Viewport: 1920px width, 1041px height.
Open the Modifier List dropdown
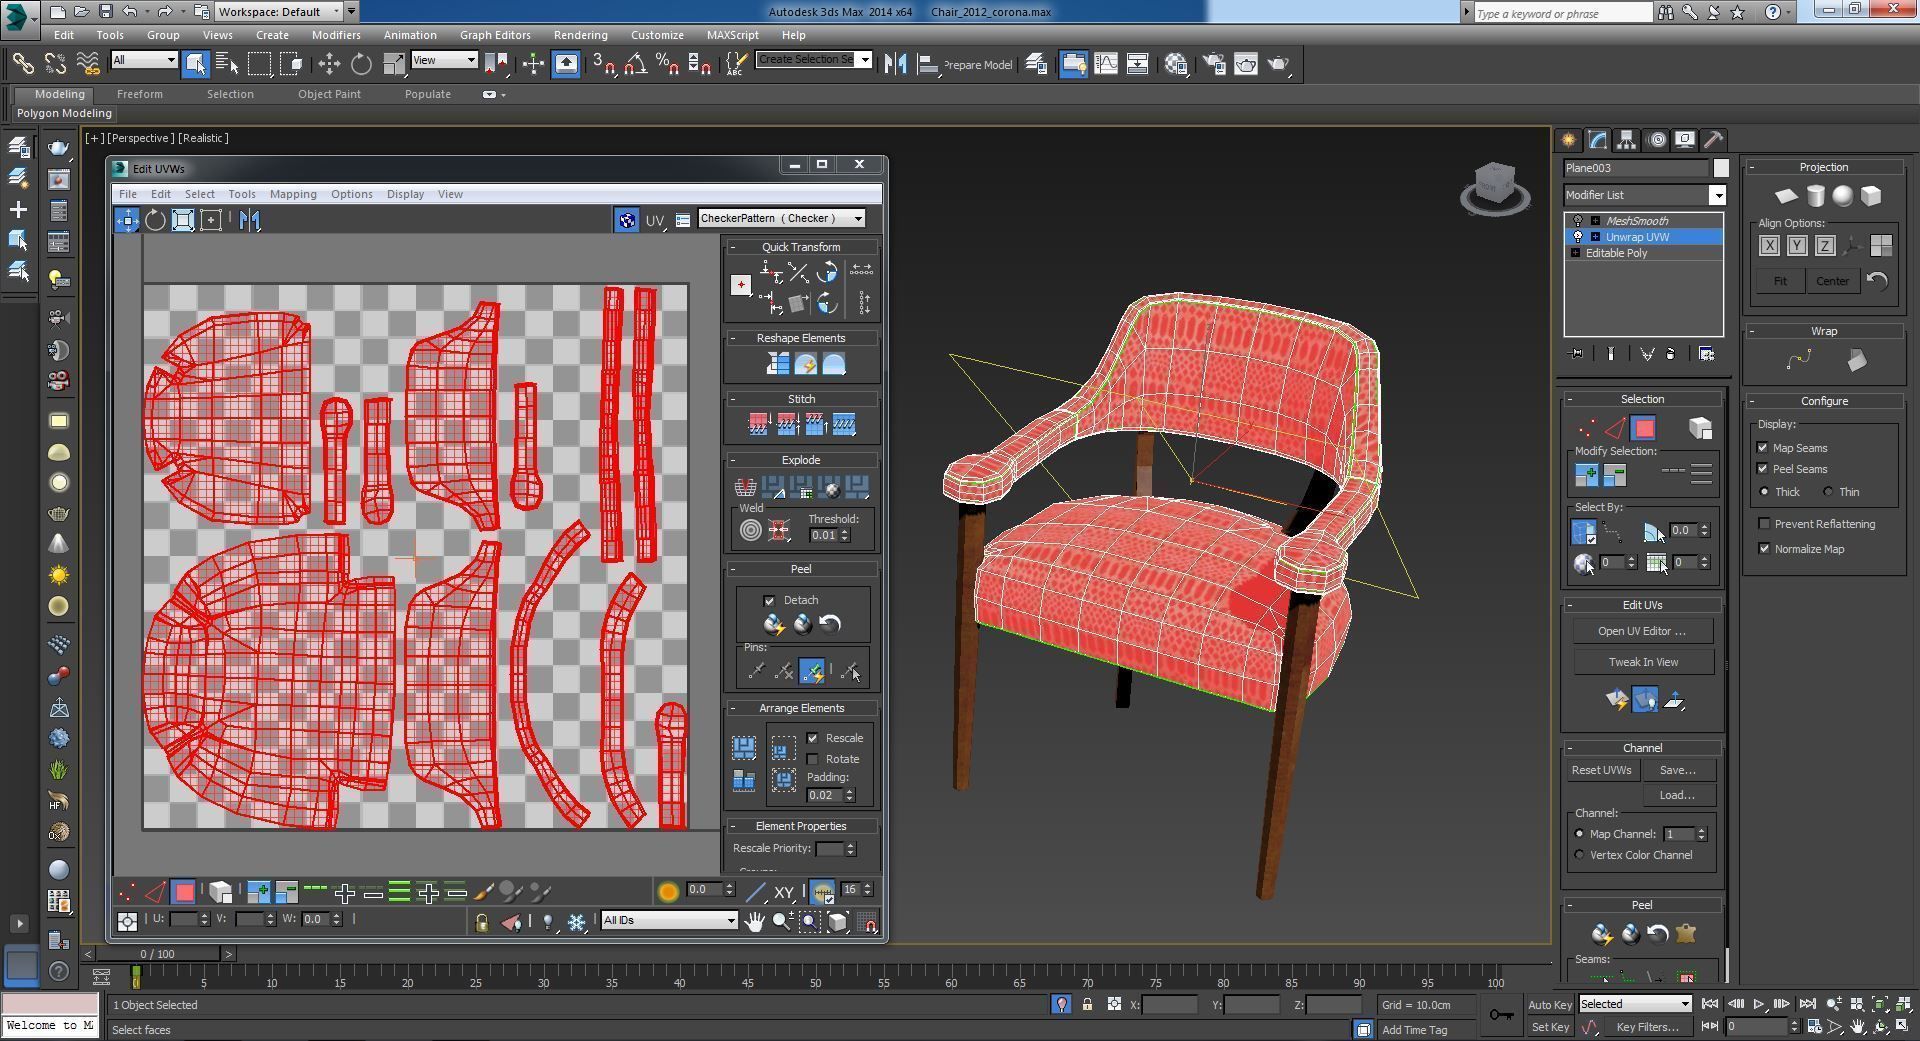[x=1645, y=195]
